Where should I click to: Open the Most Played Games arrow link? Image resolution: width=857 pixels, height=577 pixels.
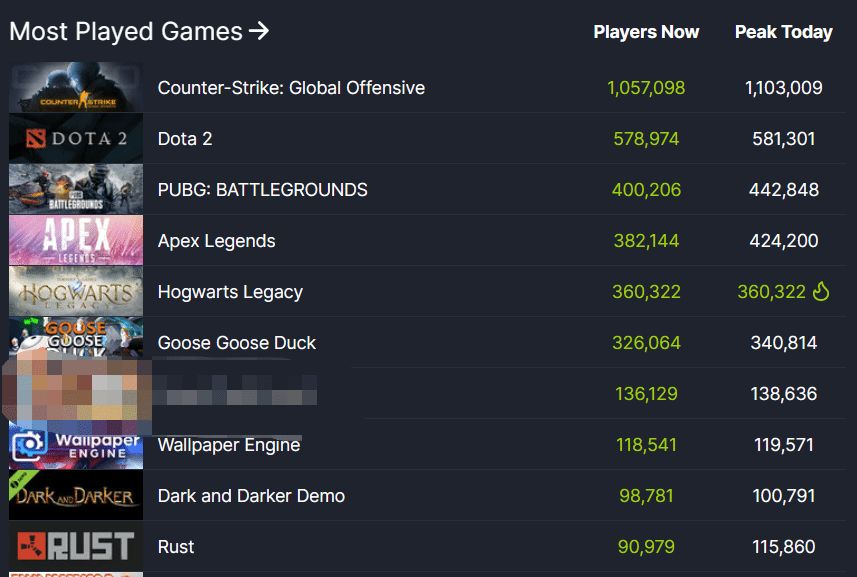click(259, 31)
